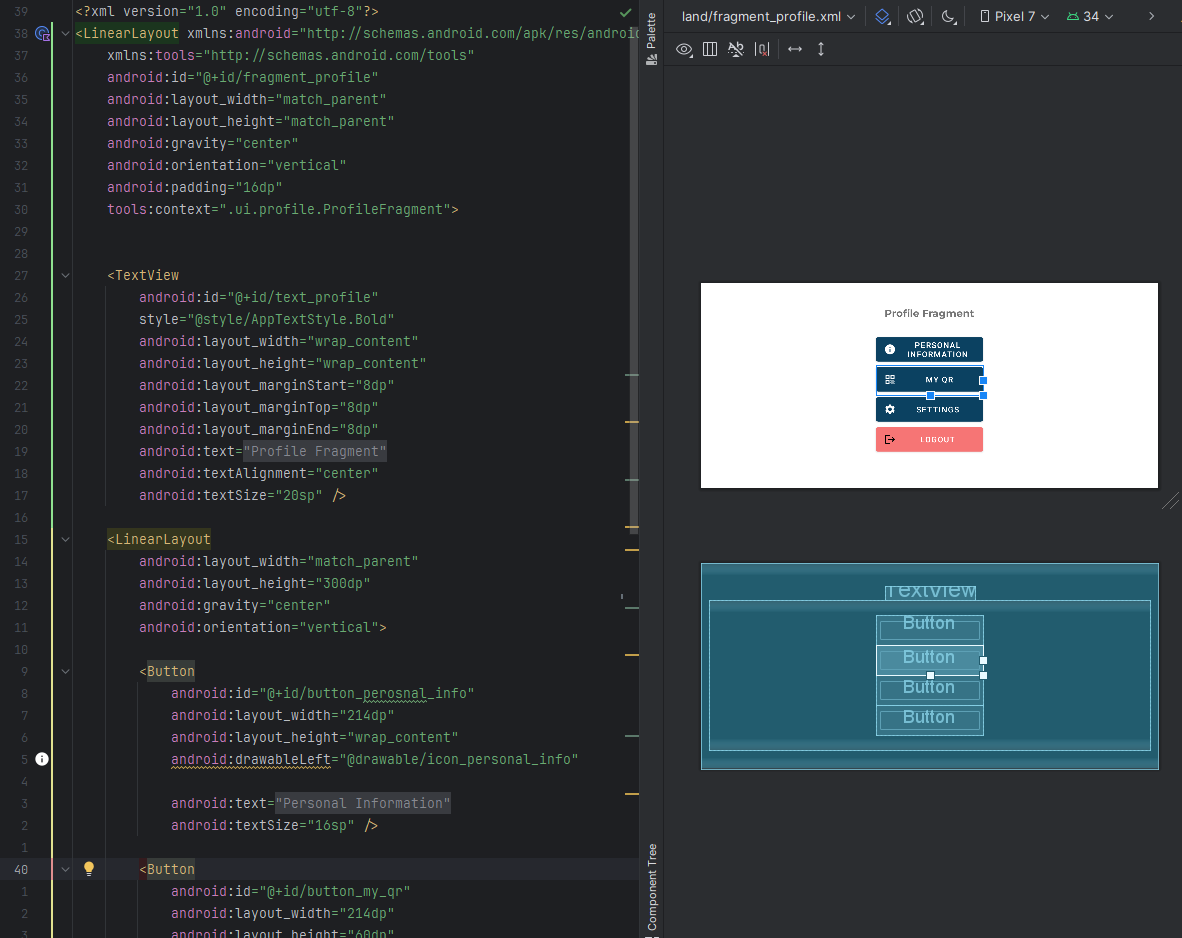Show more toolbar options chevron
The image size is (1182, 938).
[x=1151, y=17]
